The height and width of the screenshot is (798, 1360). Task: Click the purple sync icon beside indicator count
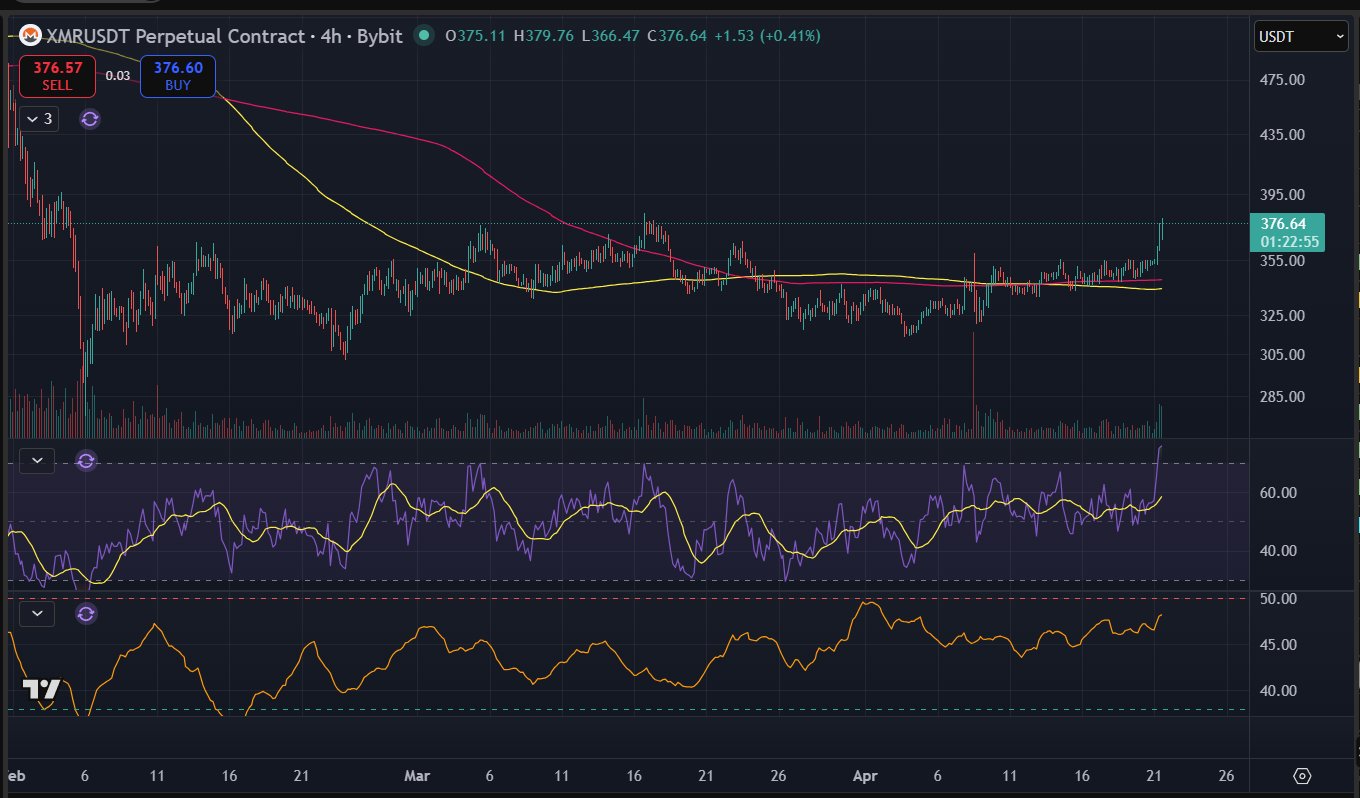click(90, 119)
